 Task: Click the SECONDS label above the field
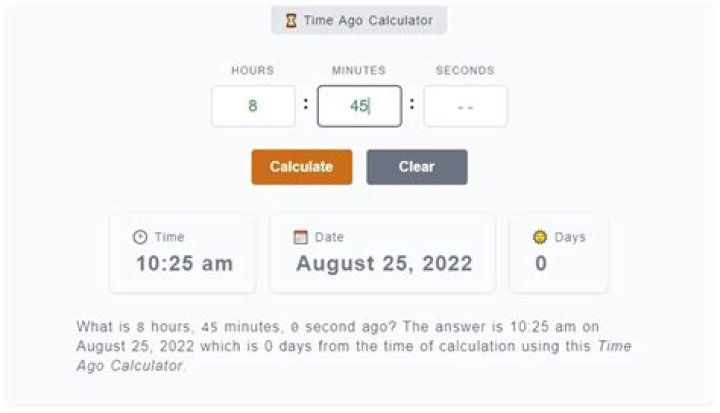pyautogui.click(x=465, y=71)
